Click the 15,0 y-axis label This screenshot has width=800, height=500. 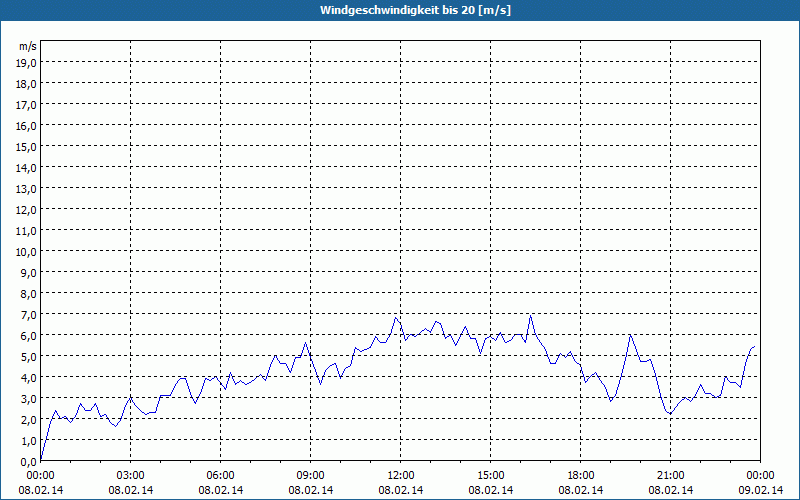click(x=27, y=146)
